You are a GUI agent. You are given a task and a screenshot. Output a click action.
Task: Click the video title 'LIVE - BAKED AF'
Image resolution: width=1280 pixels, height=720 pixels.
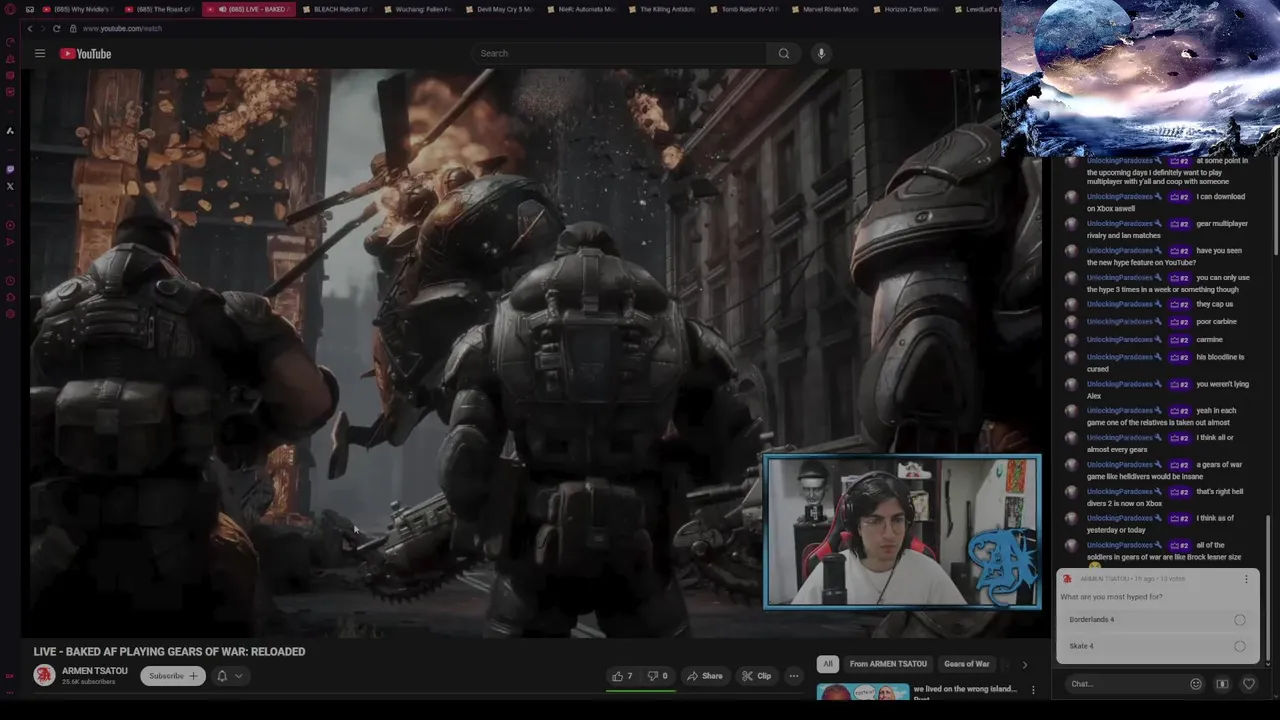[x=169, y=652]
